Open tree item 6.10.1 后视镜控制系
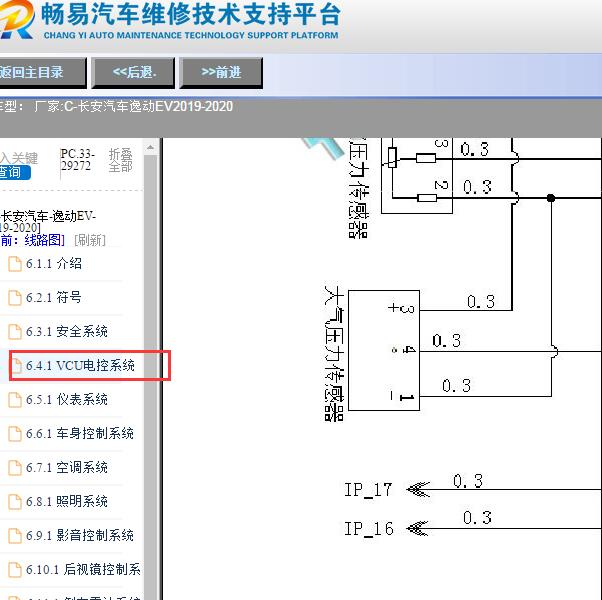Screen dimensions: 602x600 83,569
